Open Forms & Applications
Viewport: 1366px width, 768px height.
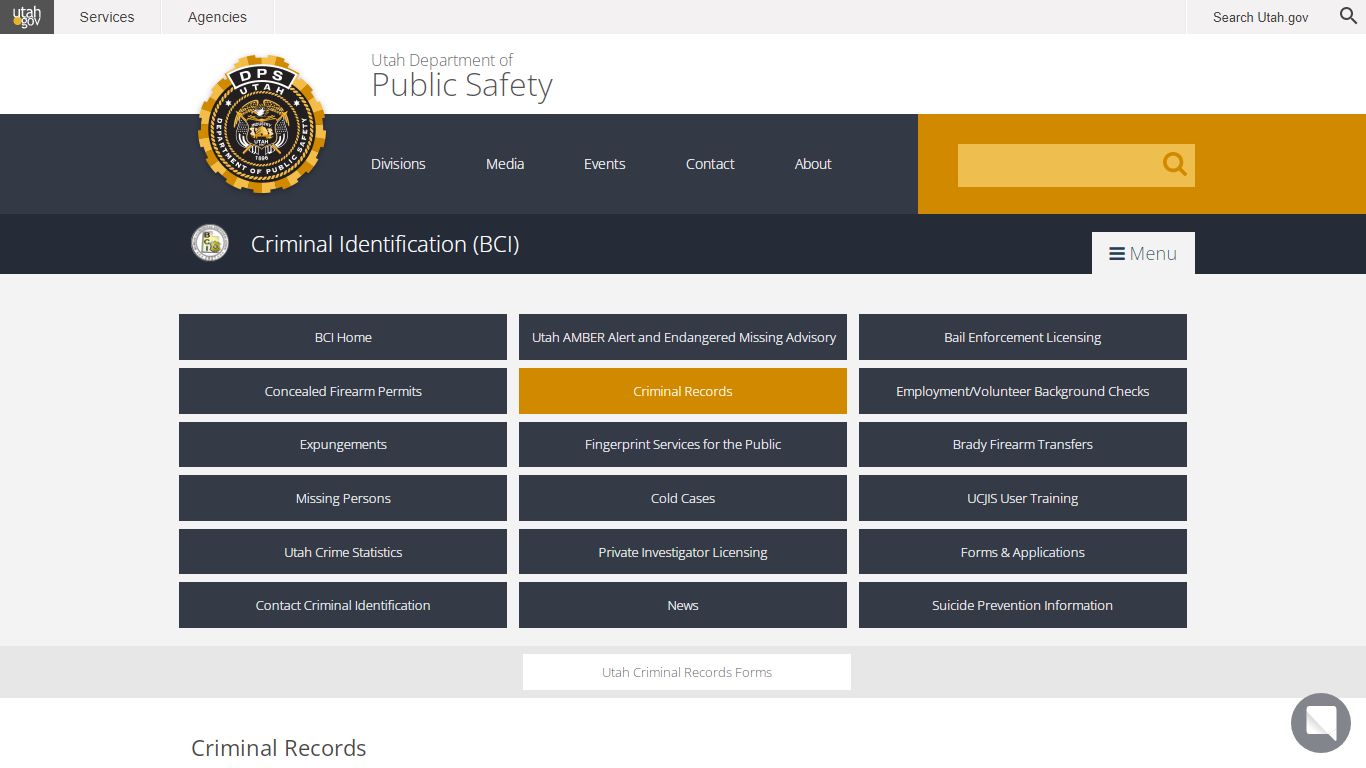[x=1023, y=552]
